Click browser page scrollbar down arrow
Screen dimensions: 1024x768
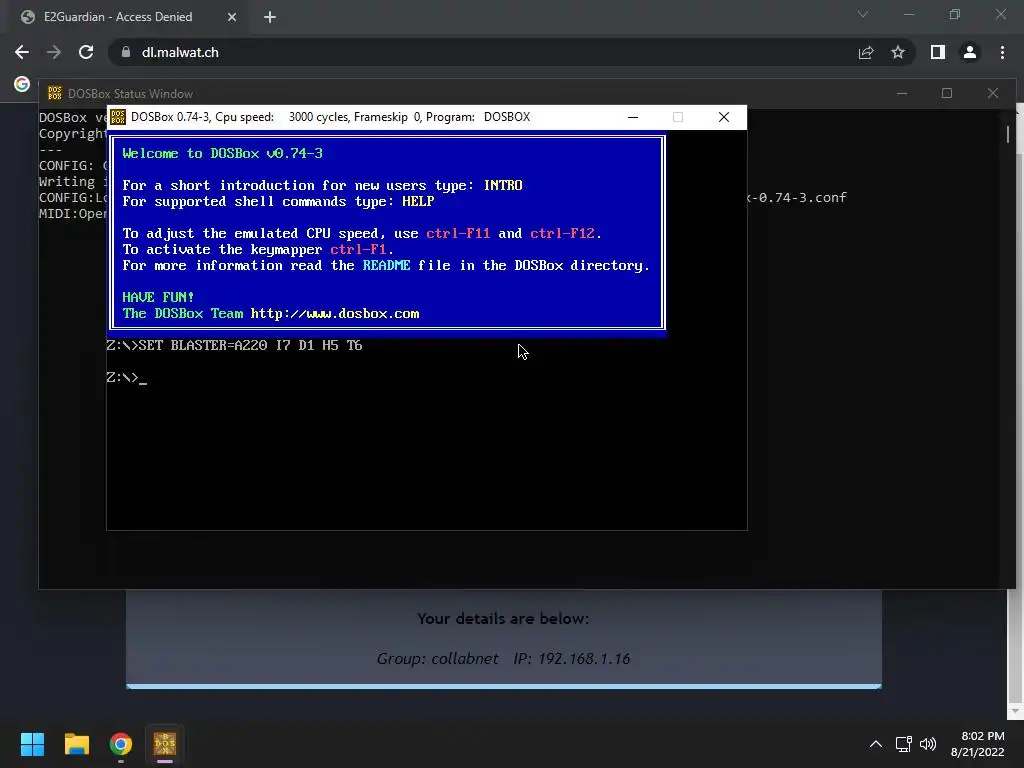click(1016, 711)
